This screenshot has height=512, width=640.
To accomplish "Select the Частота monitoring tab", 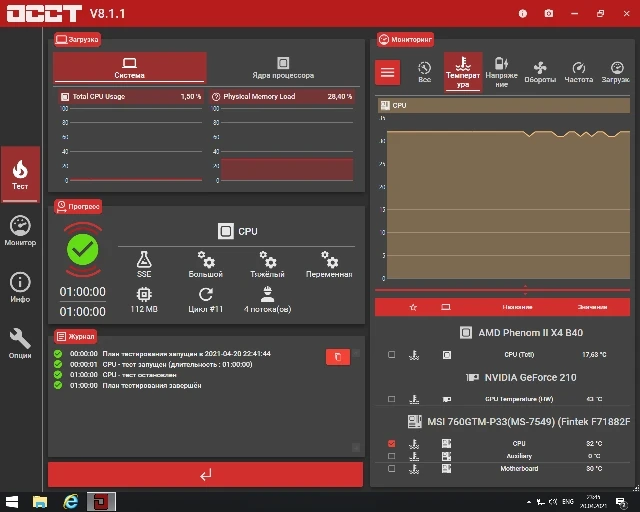I will click(x=578, y=73).
